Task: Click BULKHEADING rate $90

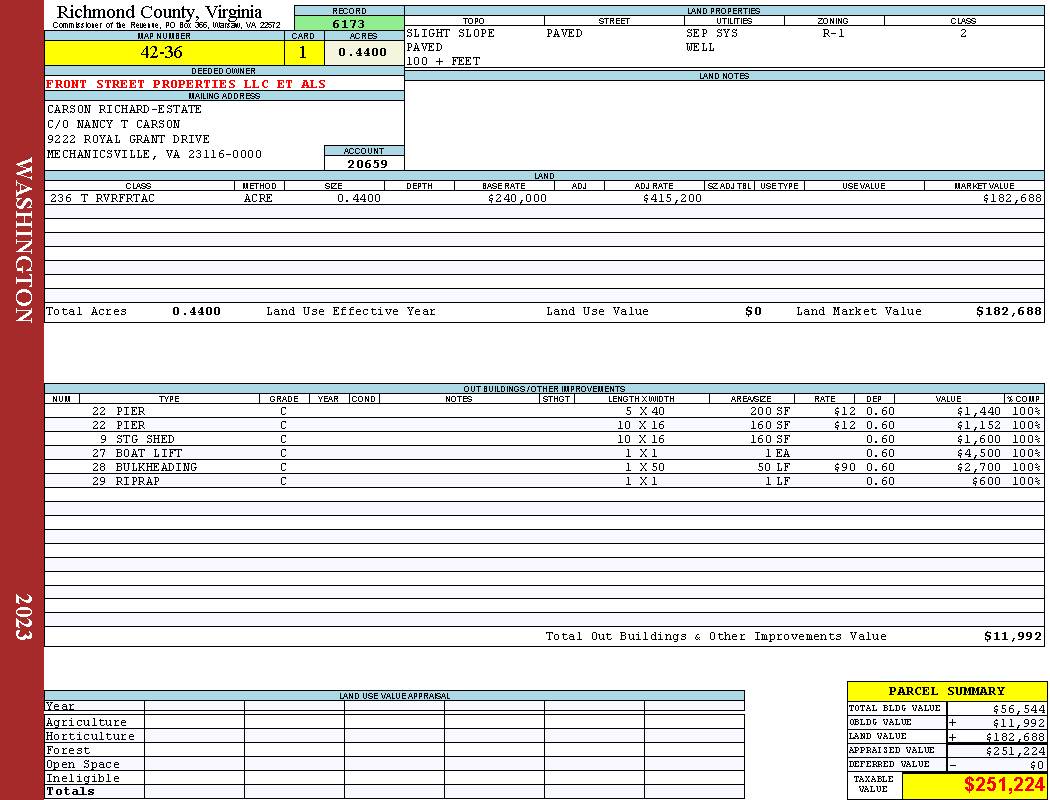Action: coord(845,467)
